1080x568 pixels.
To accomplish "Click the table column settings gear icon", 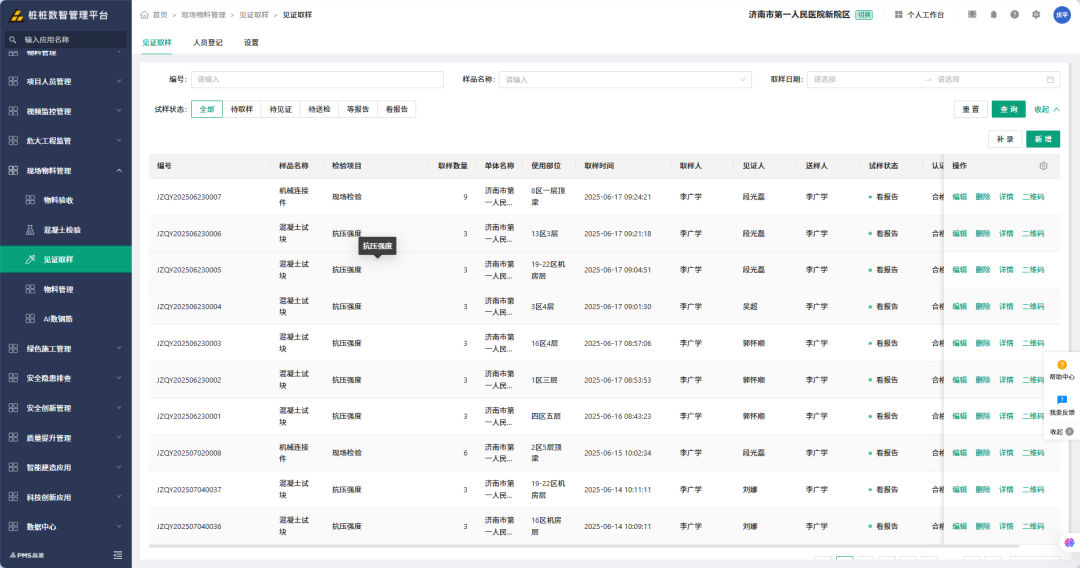I will tap(1043, 166).
